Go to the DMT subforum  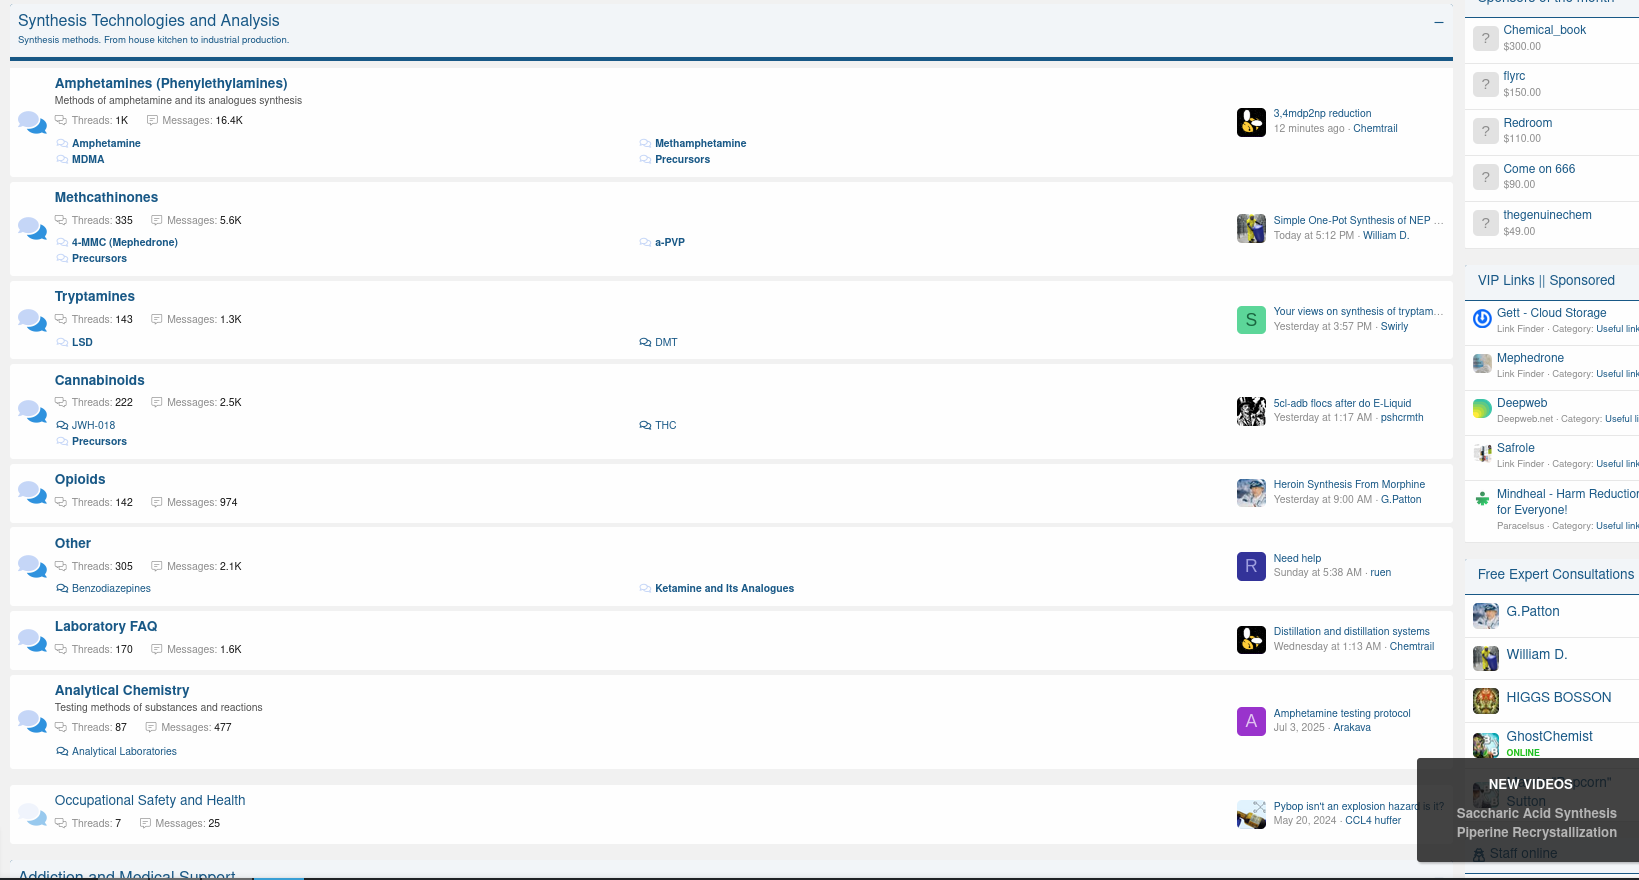666,342
